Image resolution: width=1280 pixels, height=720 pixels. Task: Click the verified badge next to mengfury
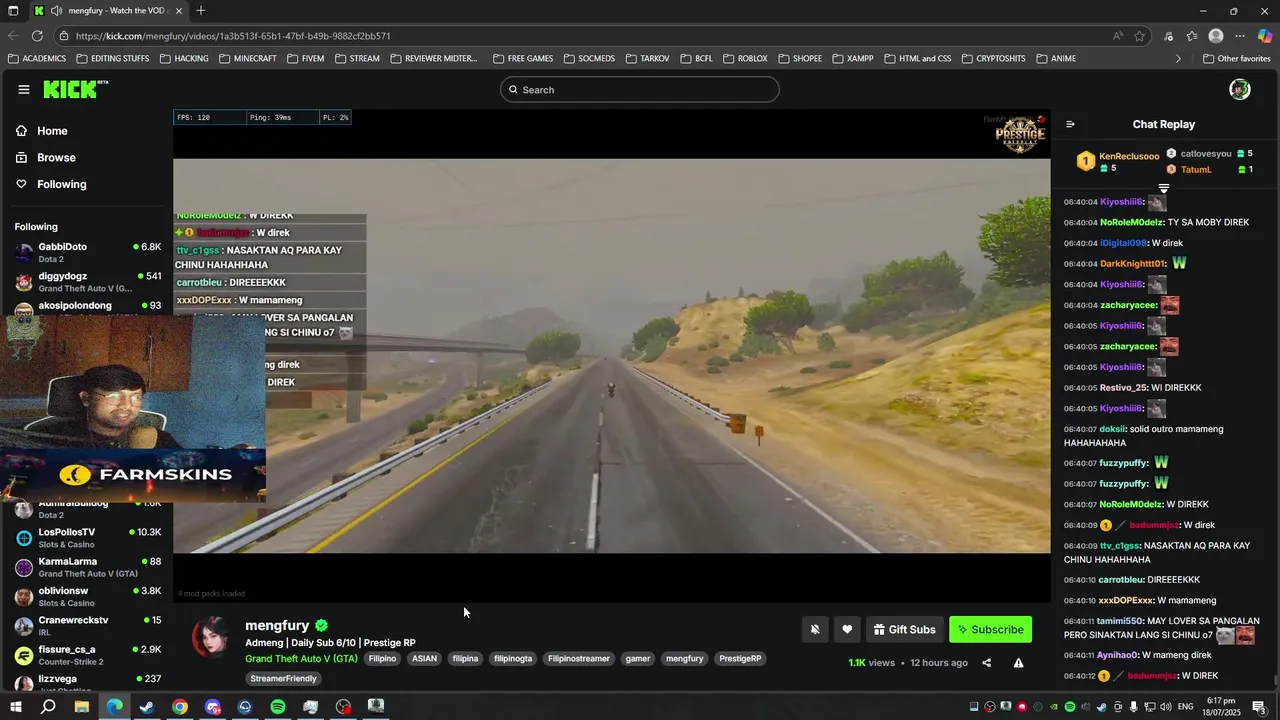coord(321,626)
